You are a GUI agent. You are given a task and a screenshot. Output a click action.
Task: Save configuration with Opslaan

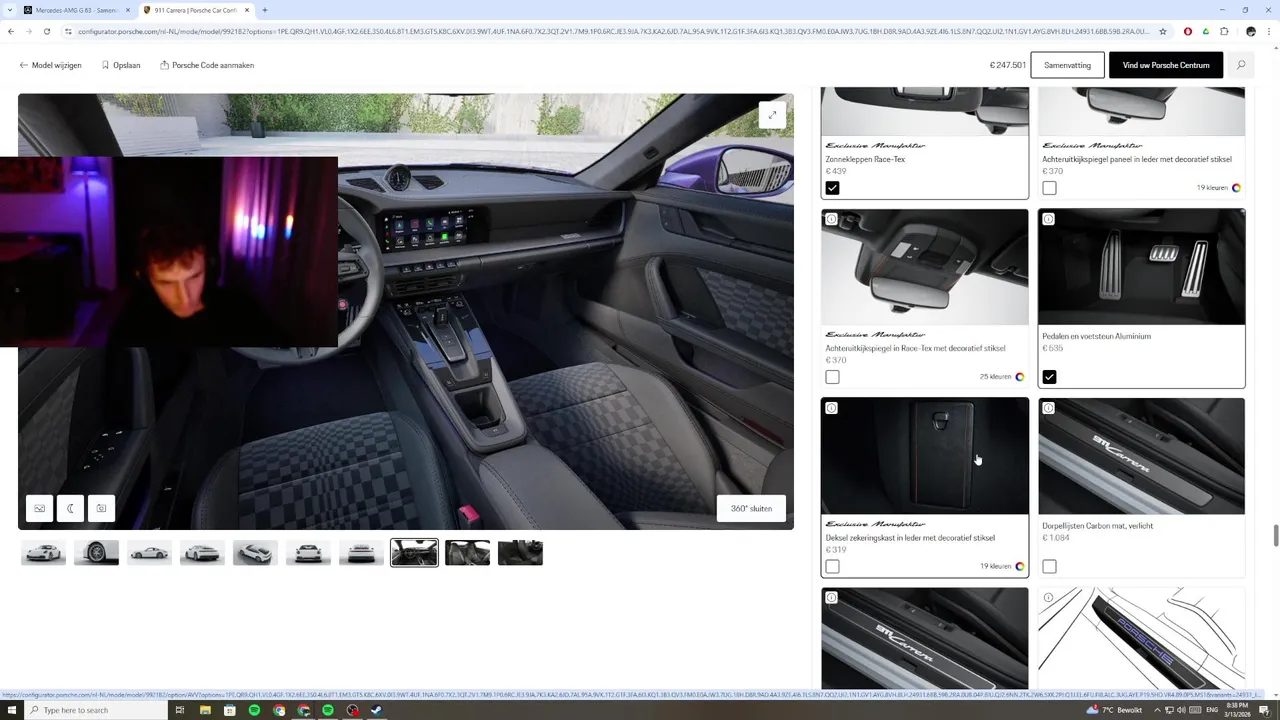(121, 65)
